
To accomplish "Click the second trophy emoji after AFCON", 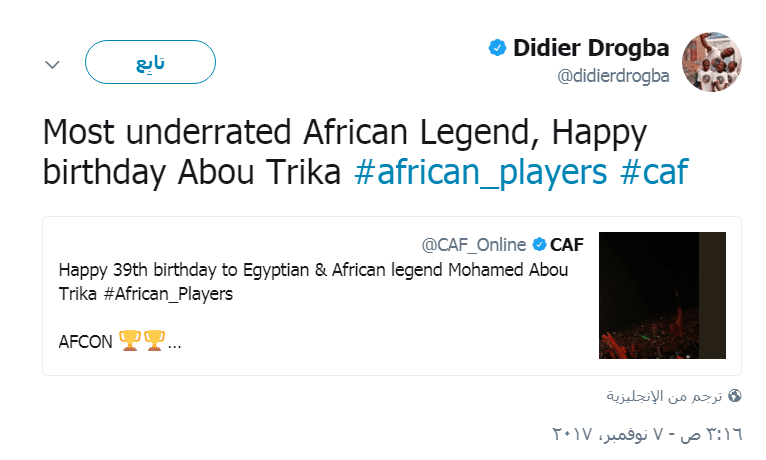I will 154,340.
